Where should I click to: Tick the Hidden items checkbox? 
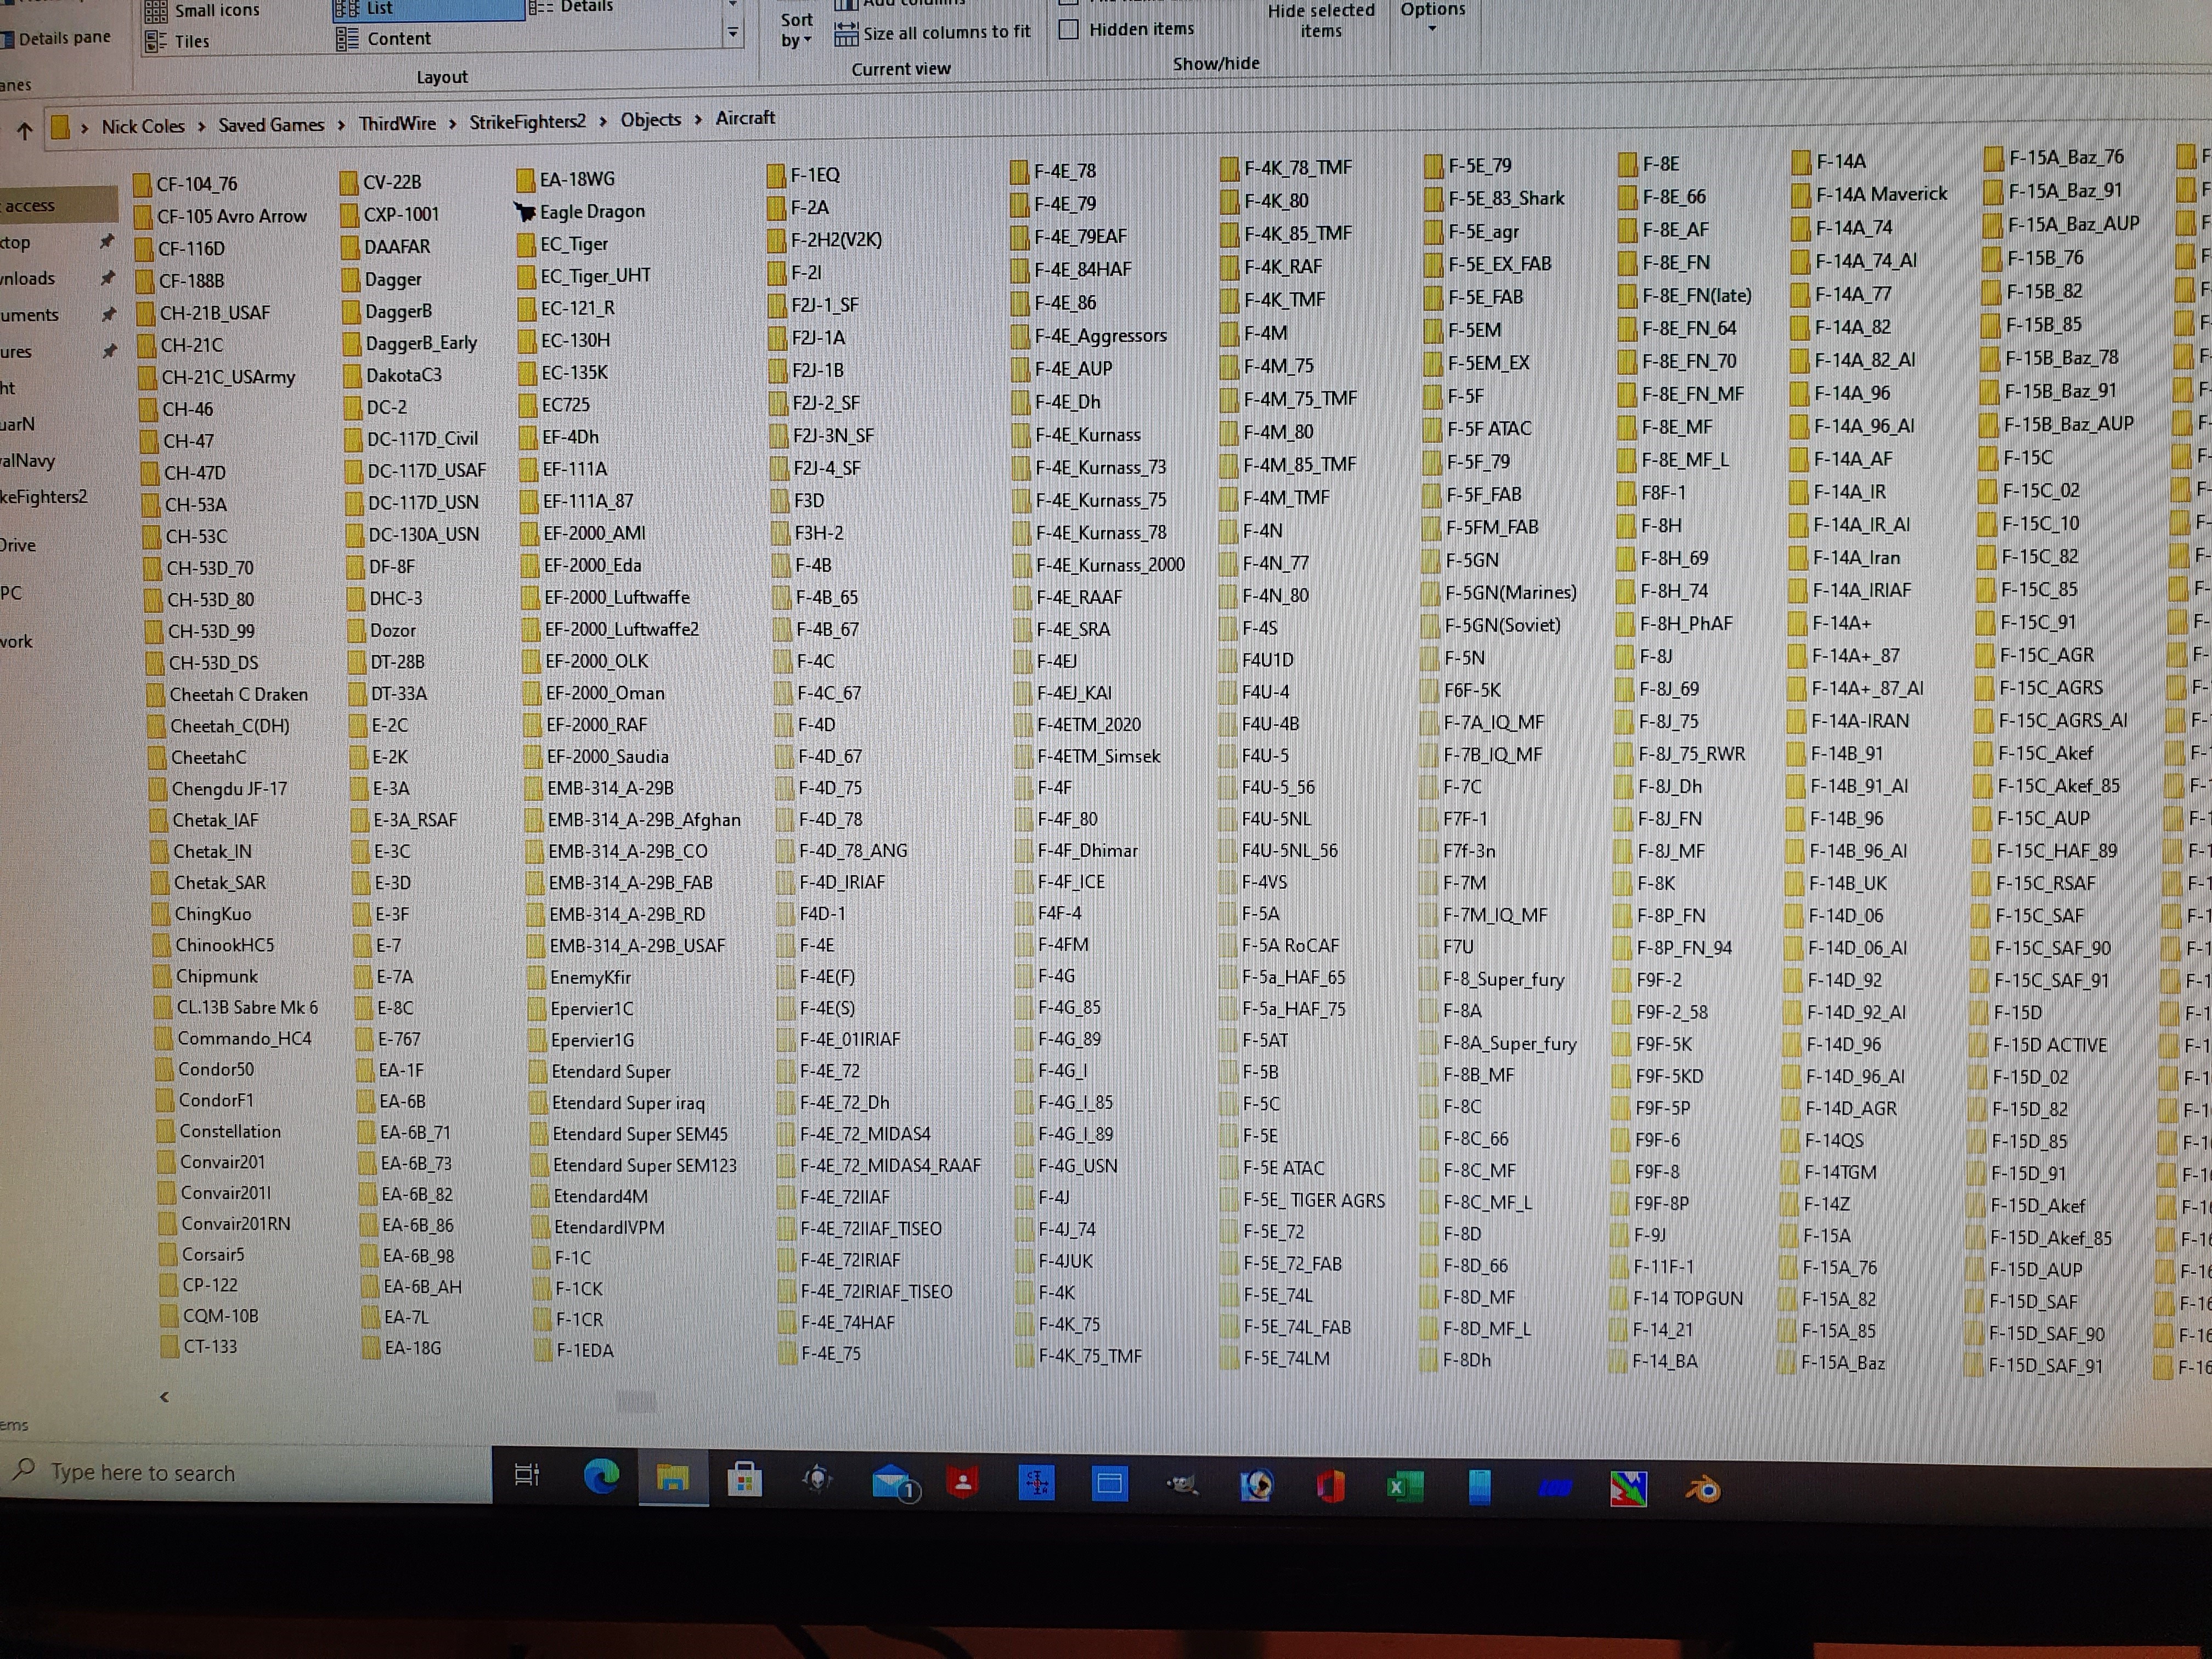pos(1068,29)
